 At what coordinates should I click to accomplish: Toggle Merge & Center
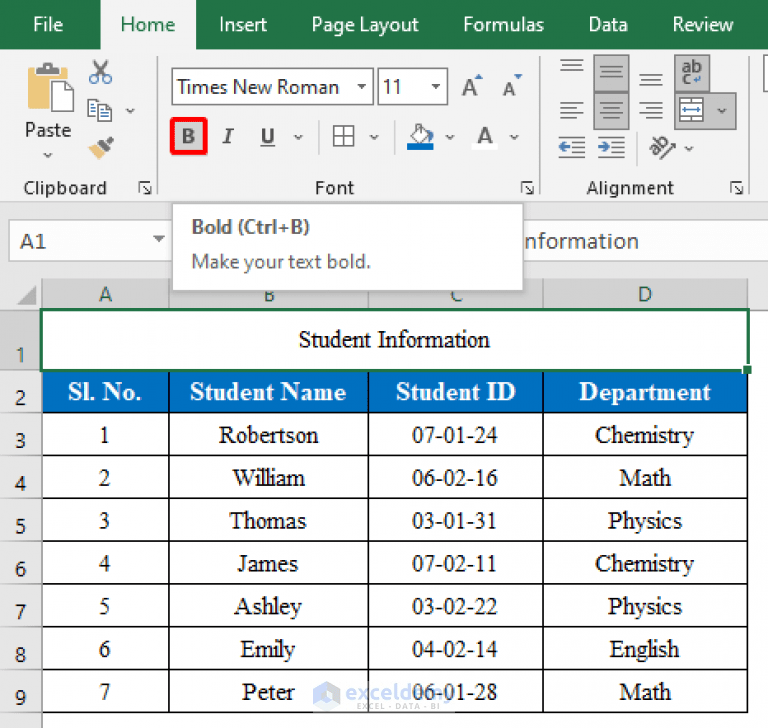692,111
